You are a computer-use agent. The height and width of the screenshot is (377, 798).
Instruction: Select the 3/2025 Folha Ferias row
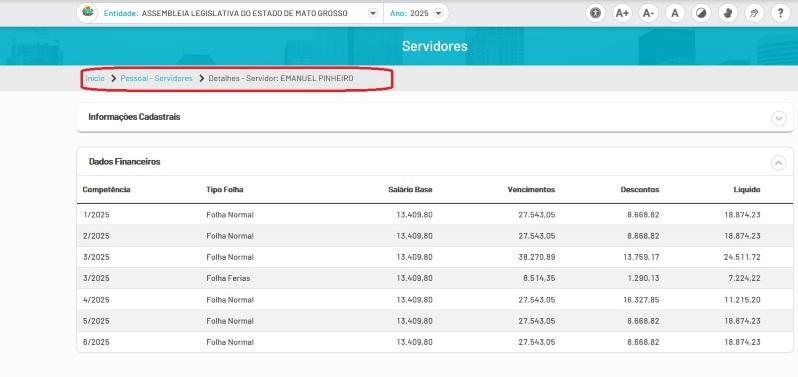tap(435, 278)
